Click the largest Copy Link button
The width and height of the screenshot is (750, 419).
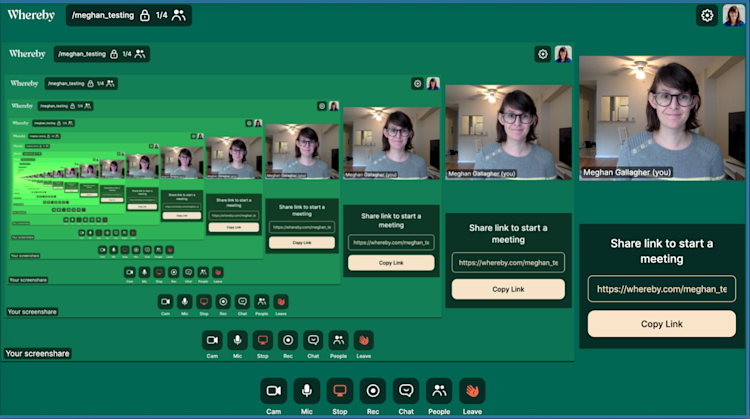coord(662,324)
